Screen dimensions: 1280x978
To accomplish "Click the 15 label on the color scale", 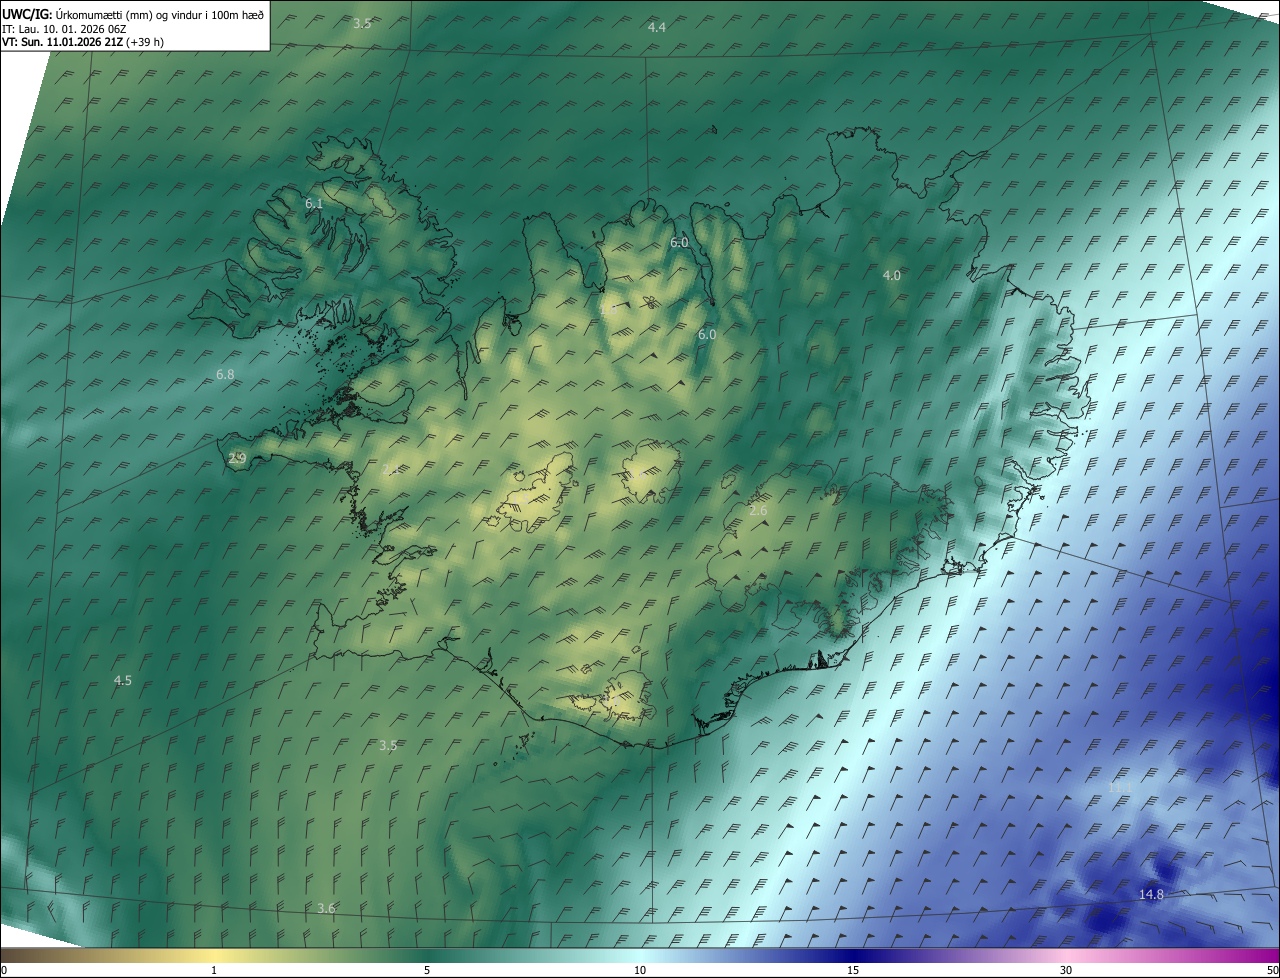I will point(853,971).
